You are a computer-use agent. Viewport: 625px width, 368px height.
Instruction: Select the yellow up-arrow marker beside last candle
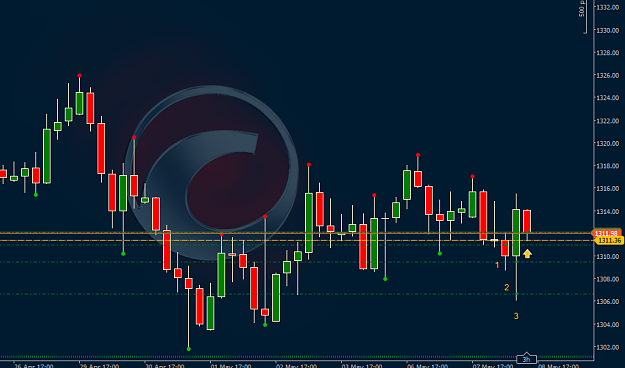click(x=527, y=253)
